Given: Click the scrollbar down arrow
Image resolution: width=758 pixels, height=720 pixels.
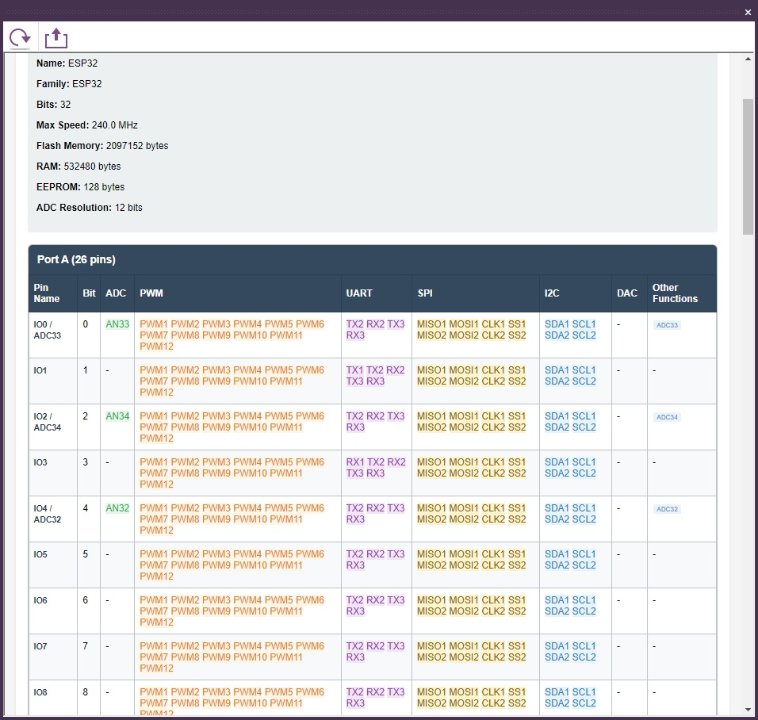Looking at the screenshot, I should pos(748,709).
